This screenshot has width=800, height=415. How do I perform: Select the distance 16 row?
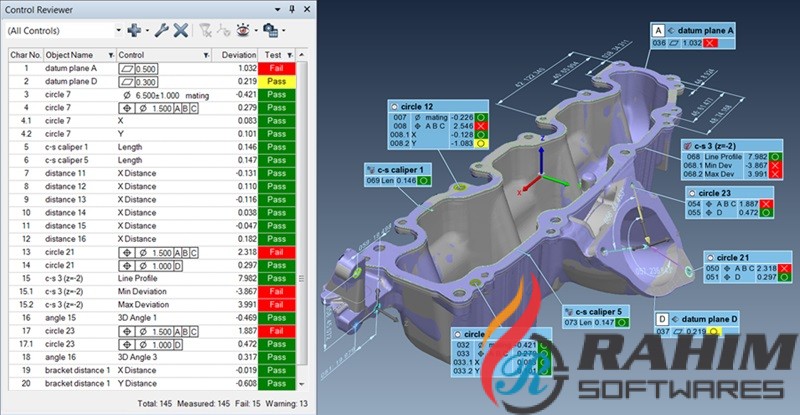click(x=152, y=239)
